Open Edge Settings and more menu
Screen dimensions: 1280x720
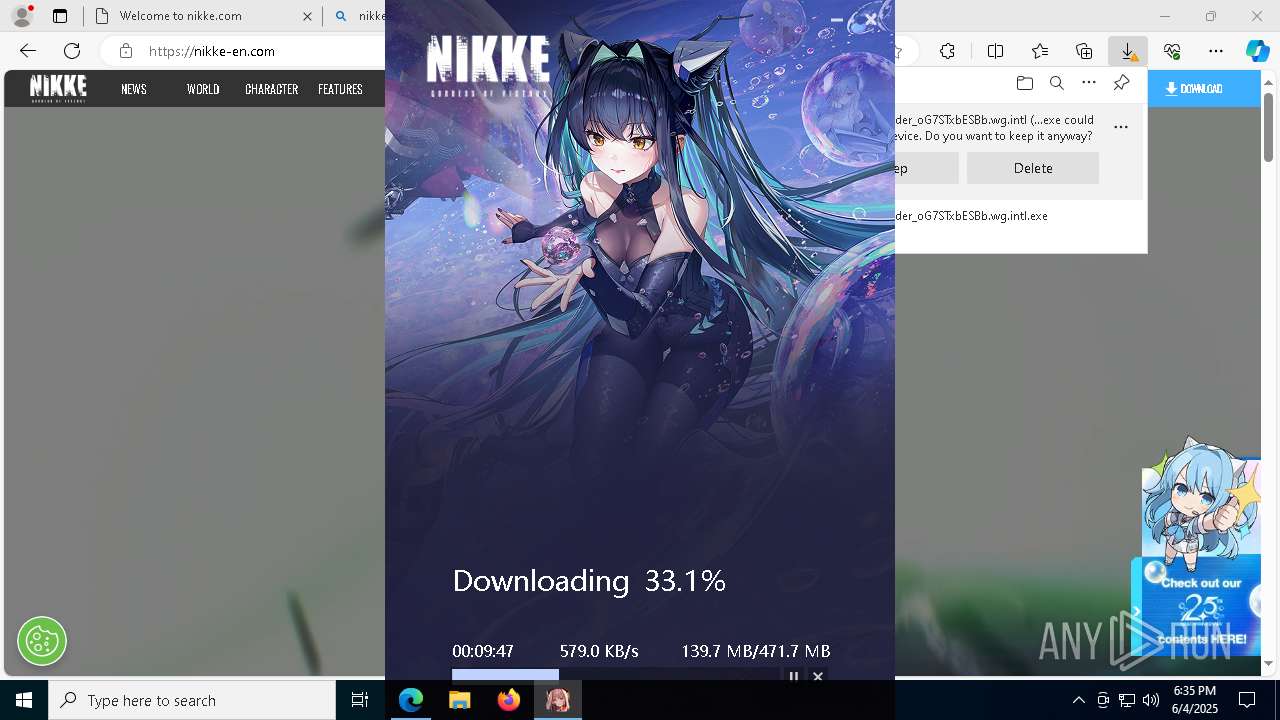pos(1216,51)
